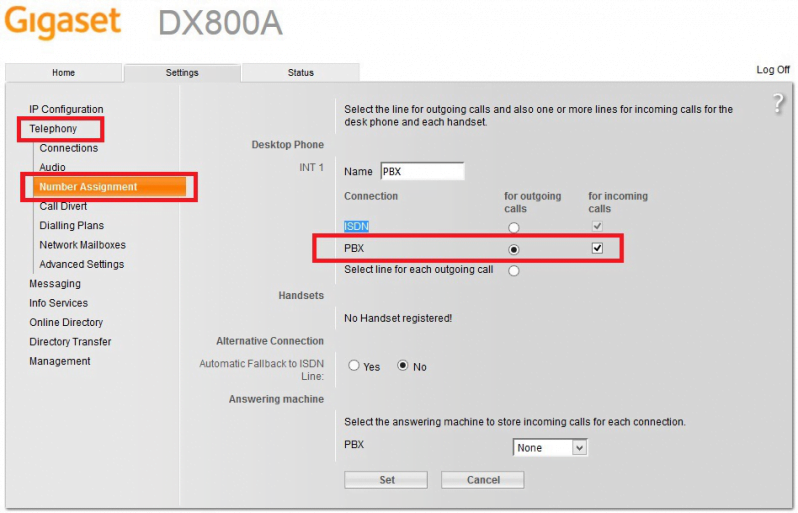The image size is (798, 513).
Task: Switch to the Home tab
Action: click(64, 73)
